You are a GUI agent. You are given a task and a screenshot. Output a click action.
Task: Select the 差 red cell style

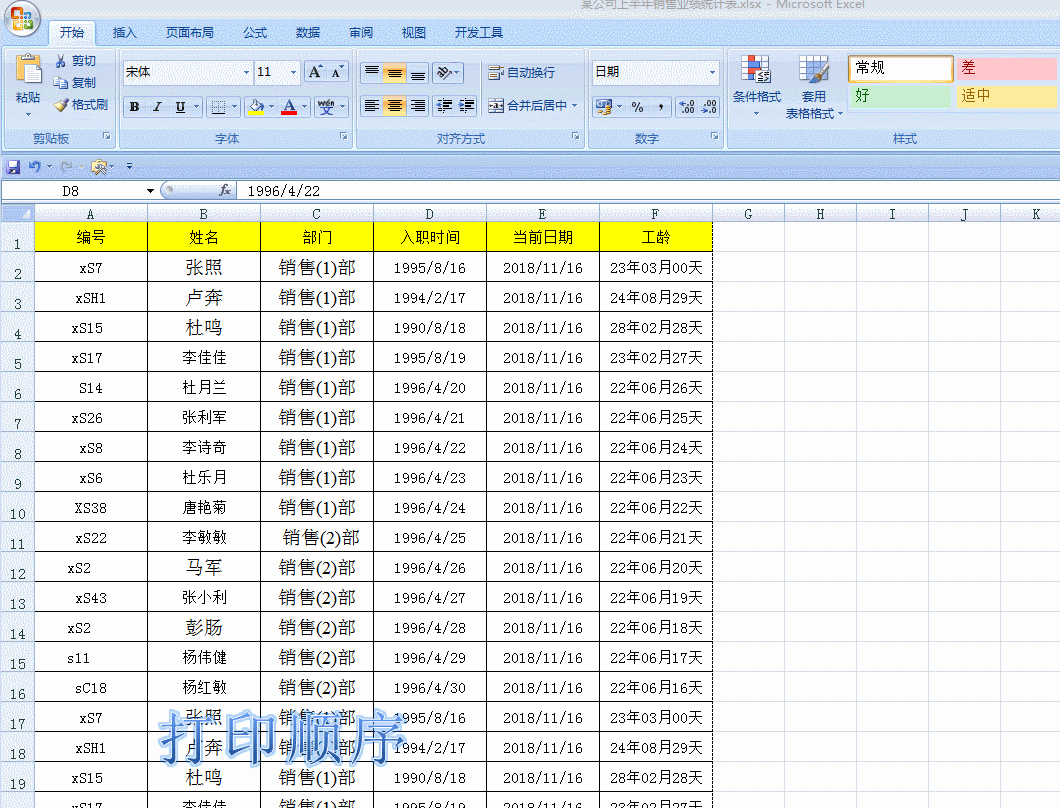click(1007, 68)
